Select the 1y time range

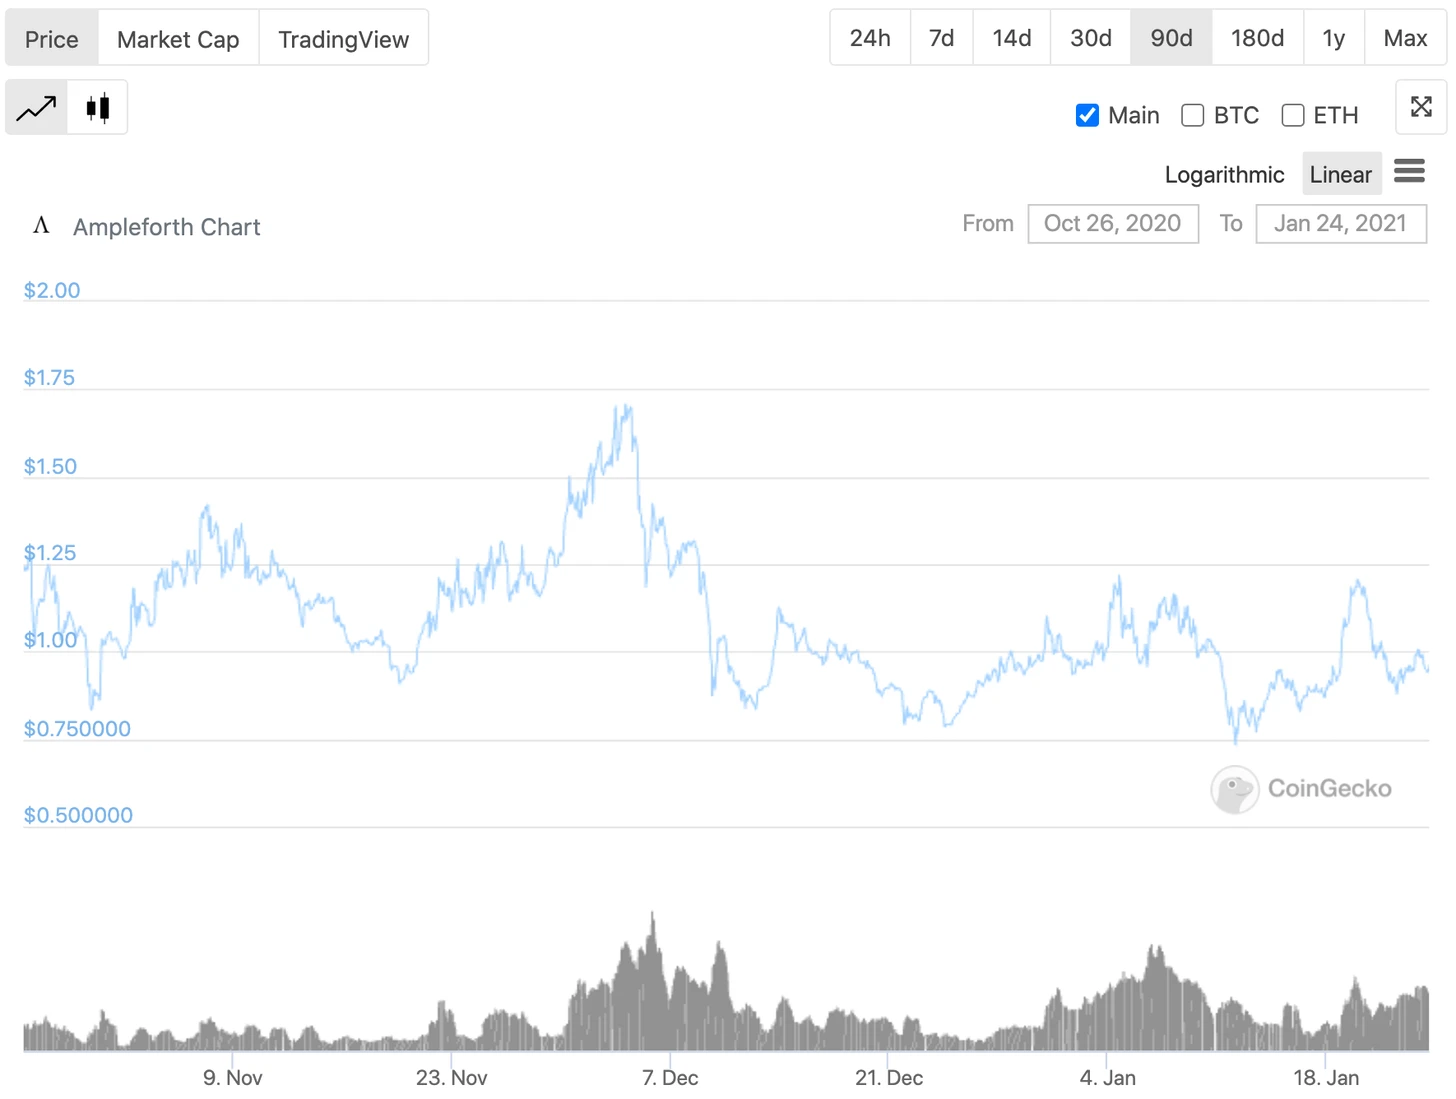1333,38
